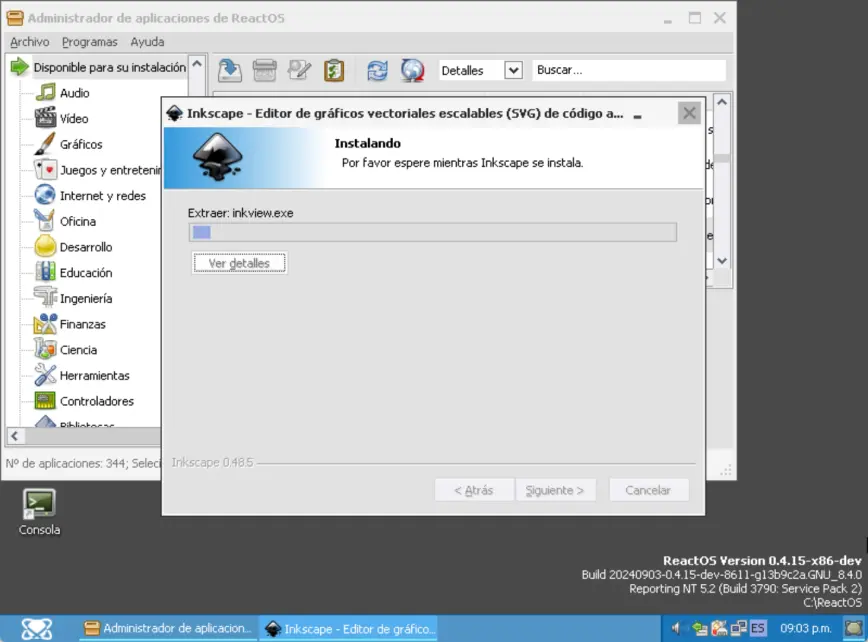
Task: Open the Finanzas category
Action: [x=82, y=324]
